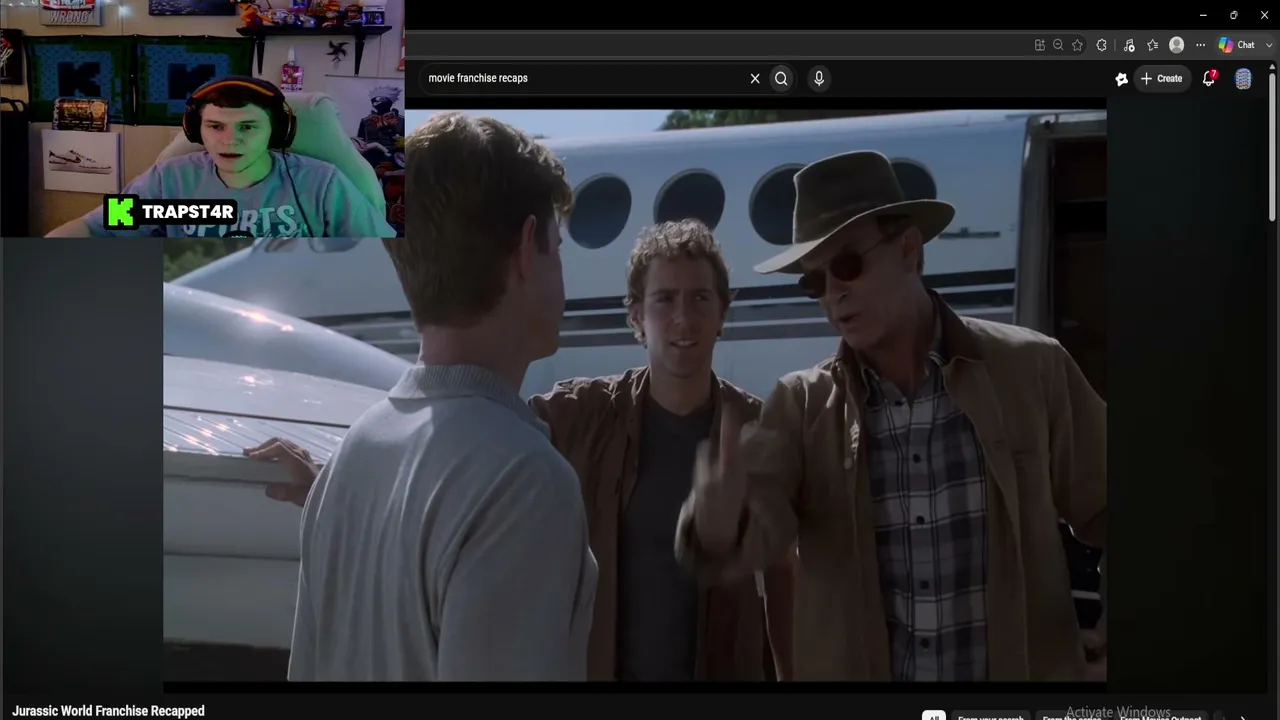Open browser Settings and more menu
This screenshot has height=720, width=1280.
pyautogui.click(x=1200, y=45)
